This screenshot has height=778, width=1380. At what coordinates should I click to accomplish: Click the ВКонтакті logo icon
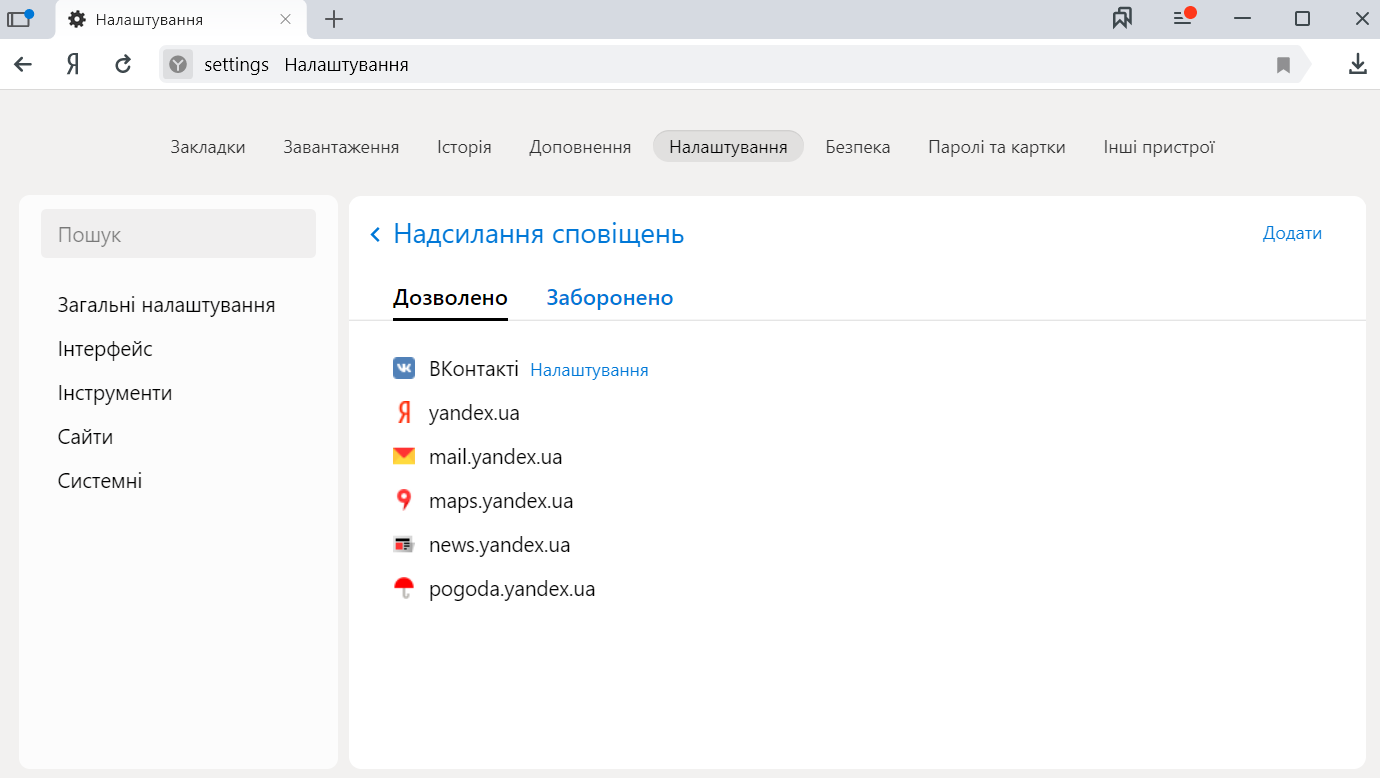pyautogui.click(x=404, y=369)
